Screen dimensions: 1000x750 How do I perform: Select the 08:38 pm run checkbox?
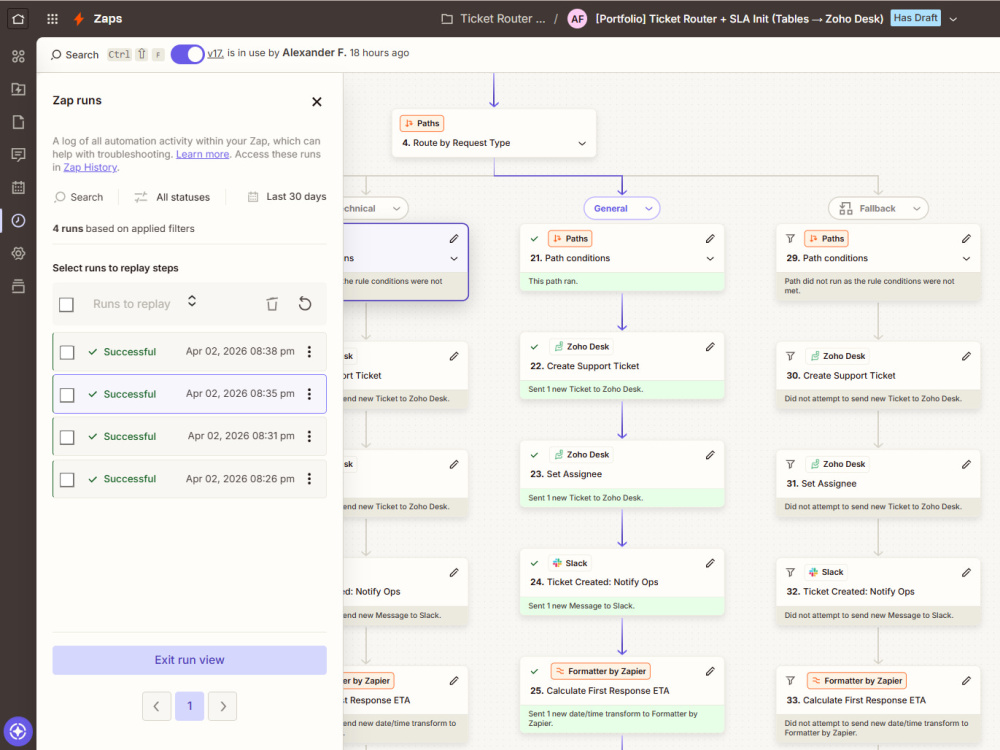pos(67,352)
